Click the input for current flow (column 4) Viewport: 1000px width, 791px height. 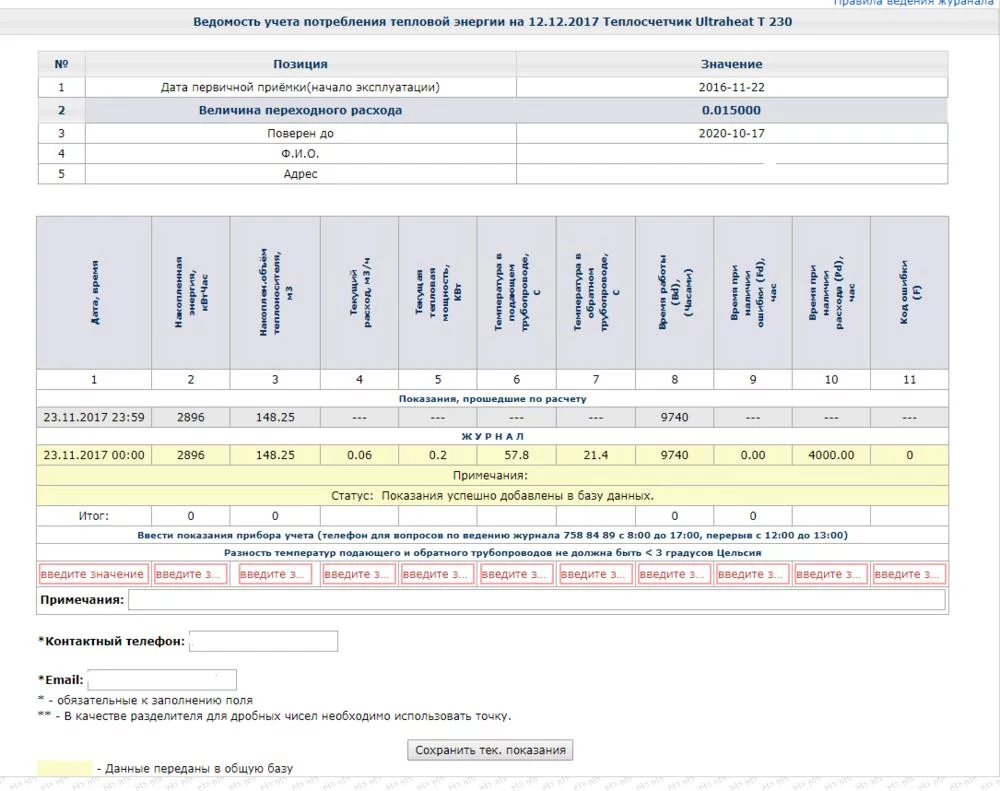(359, 575)
